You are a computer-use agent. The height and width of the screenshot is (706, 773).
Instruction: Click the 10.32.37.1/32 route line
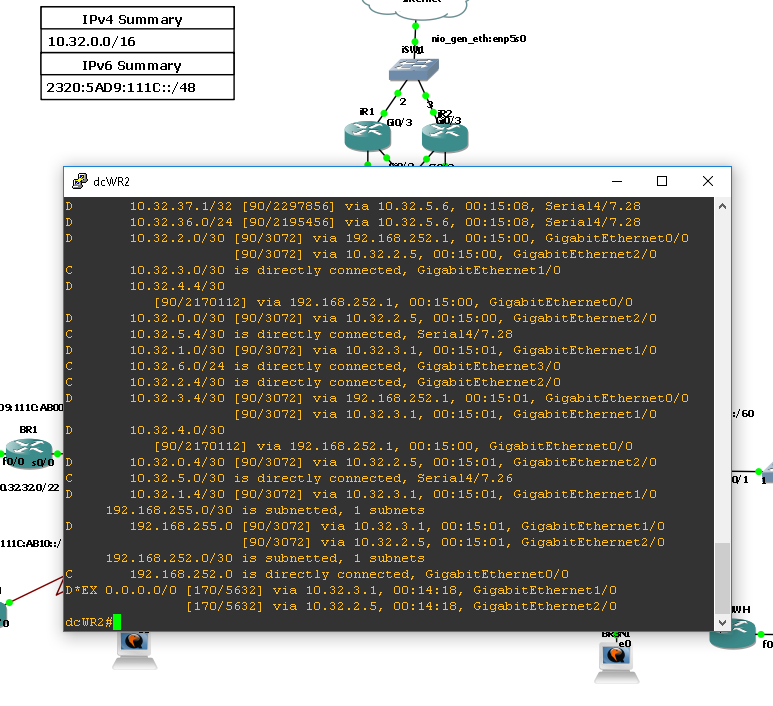pos(353,206)
